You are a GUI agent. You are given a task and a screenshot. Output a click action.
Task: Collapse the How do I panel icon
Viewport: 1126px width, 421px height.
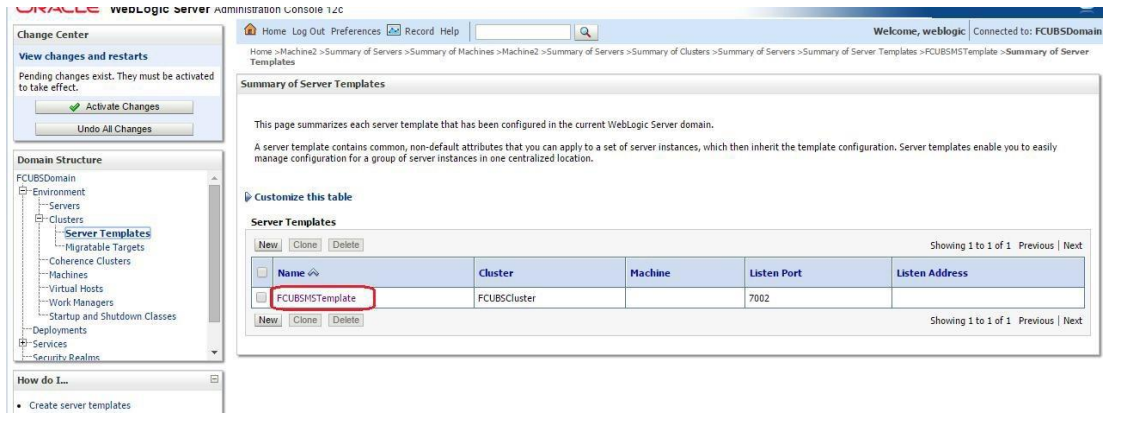213,379
